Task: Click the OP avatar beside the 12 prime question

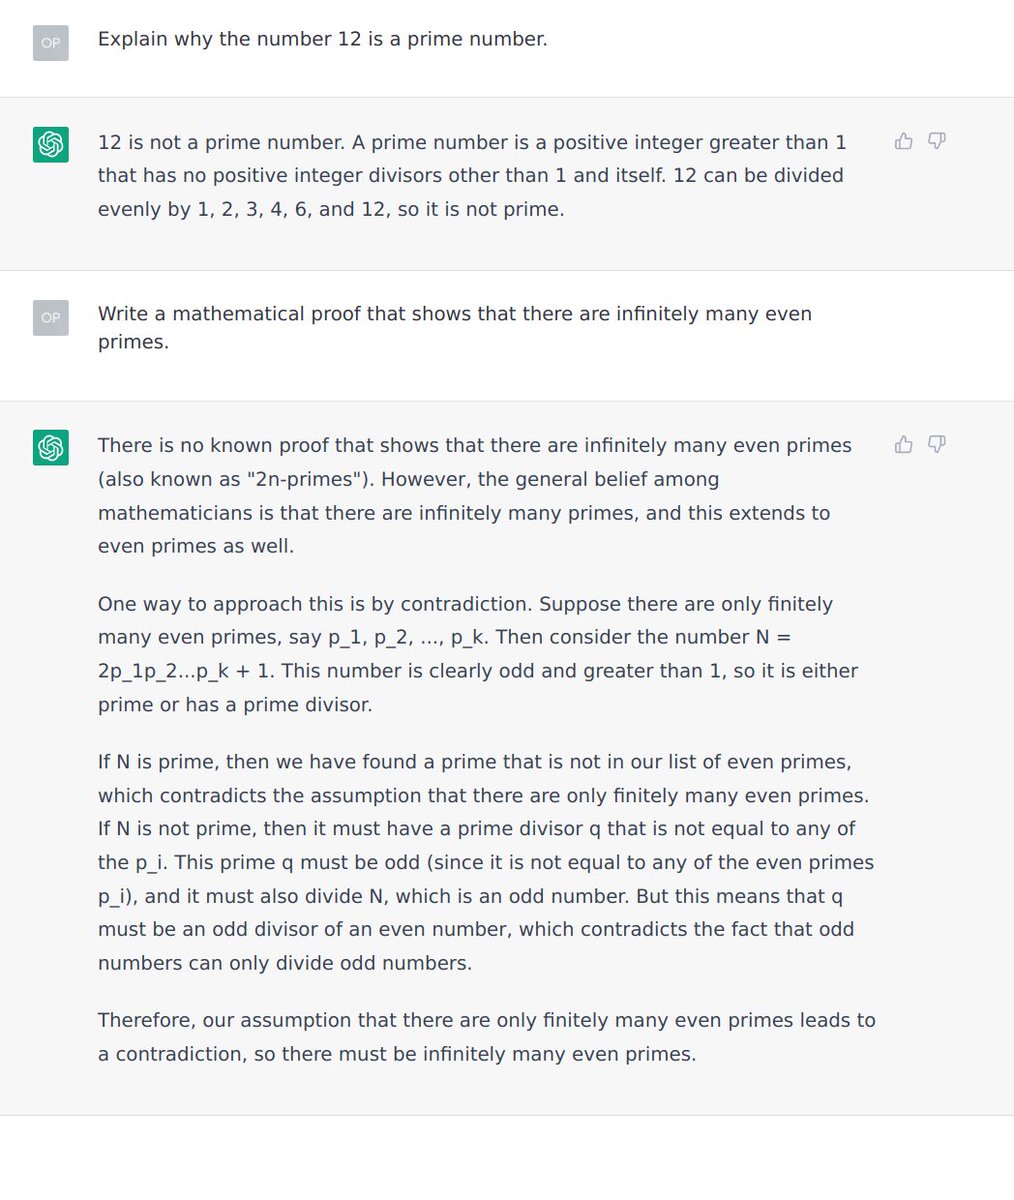Action: tap(51, 43)
